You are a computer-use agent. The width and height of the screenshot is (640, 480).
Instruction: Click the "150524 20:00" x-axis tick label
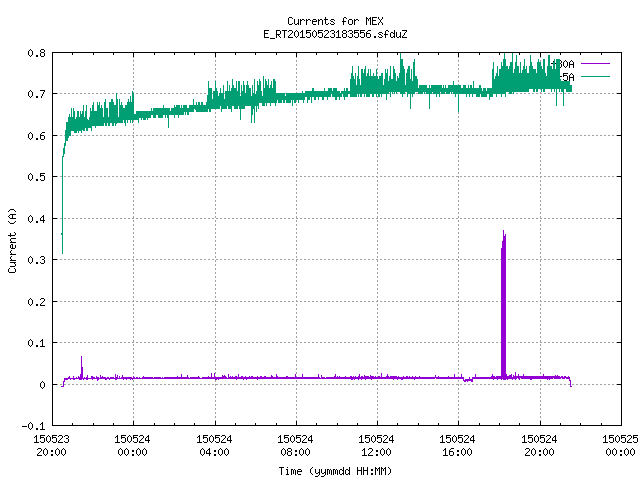pyautogui.click(x=539, y=445)
